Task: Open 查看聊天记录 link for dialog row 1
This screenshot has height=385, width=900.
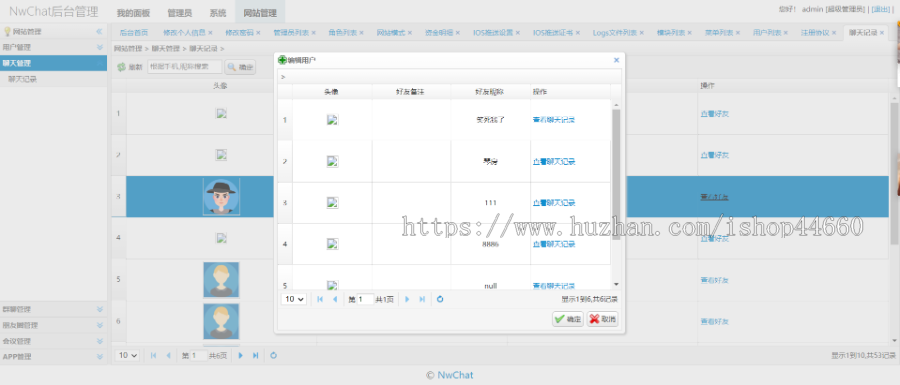Action: tap(554, 120)
